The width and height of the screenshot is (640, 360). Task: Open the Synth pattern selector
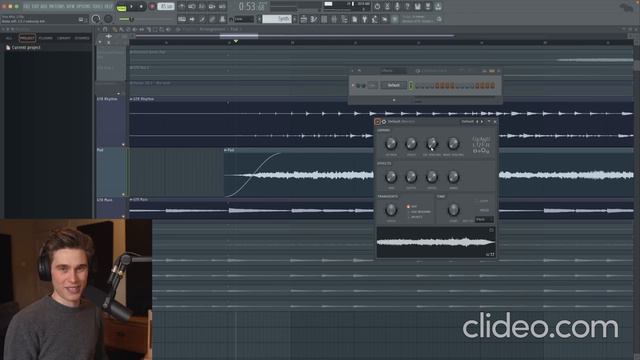[x=277, y=19]
